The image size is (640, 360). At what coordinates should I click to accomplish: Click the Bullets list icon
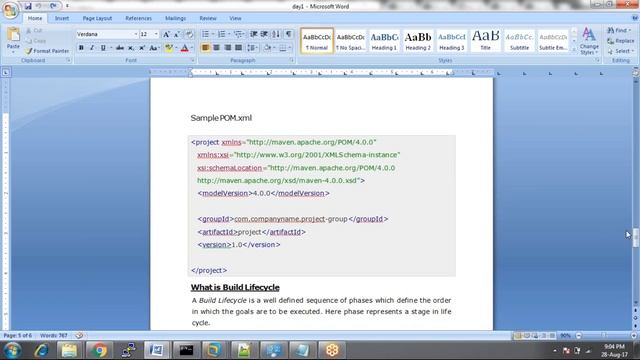pyautogui.click(x=205, y=34)
